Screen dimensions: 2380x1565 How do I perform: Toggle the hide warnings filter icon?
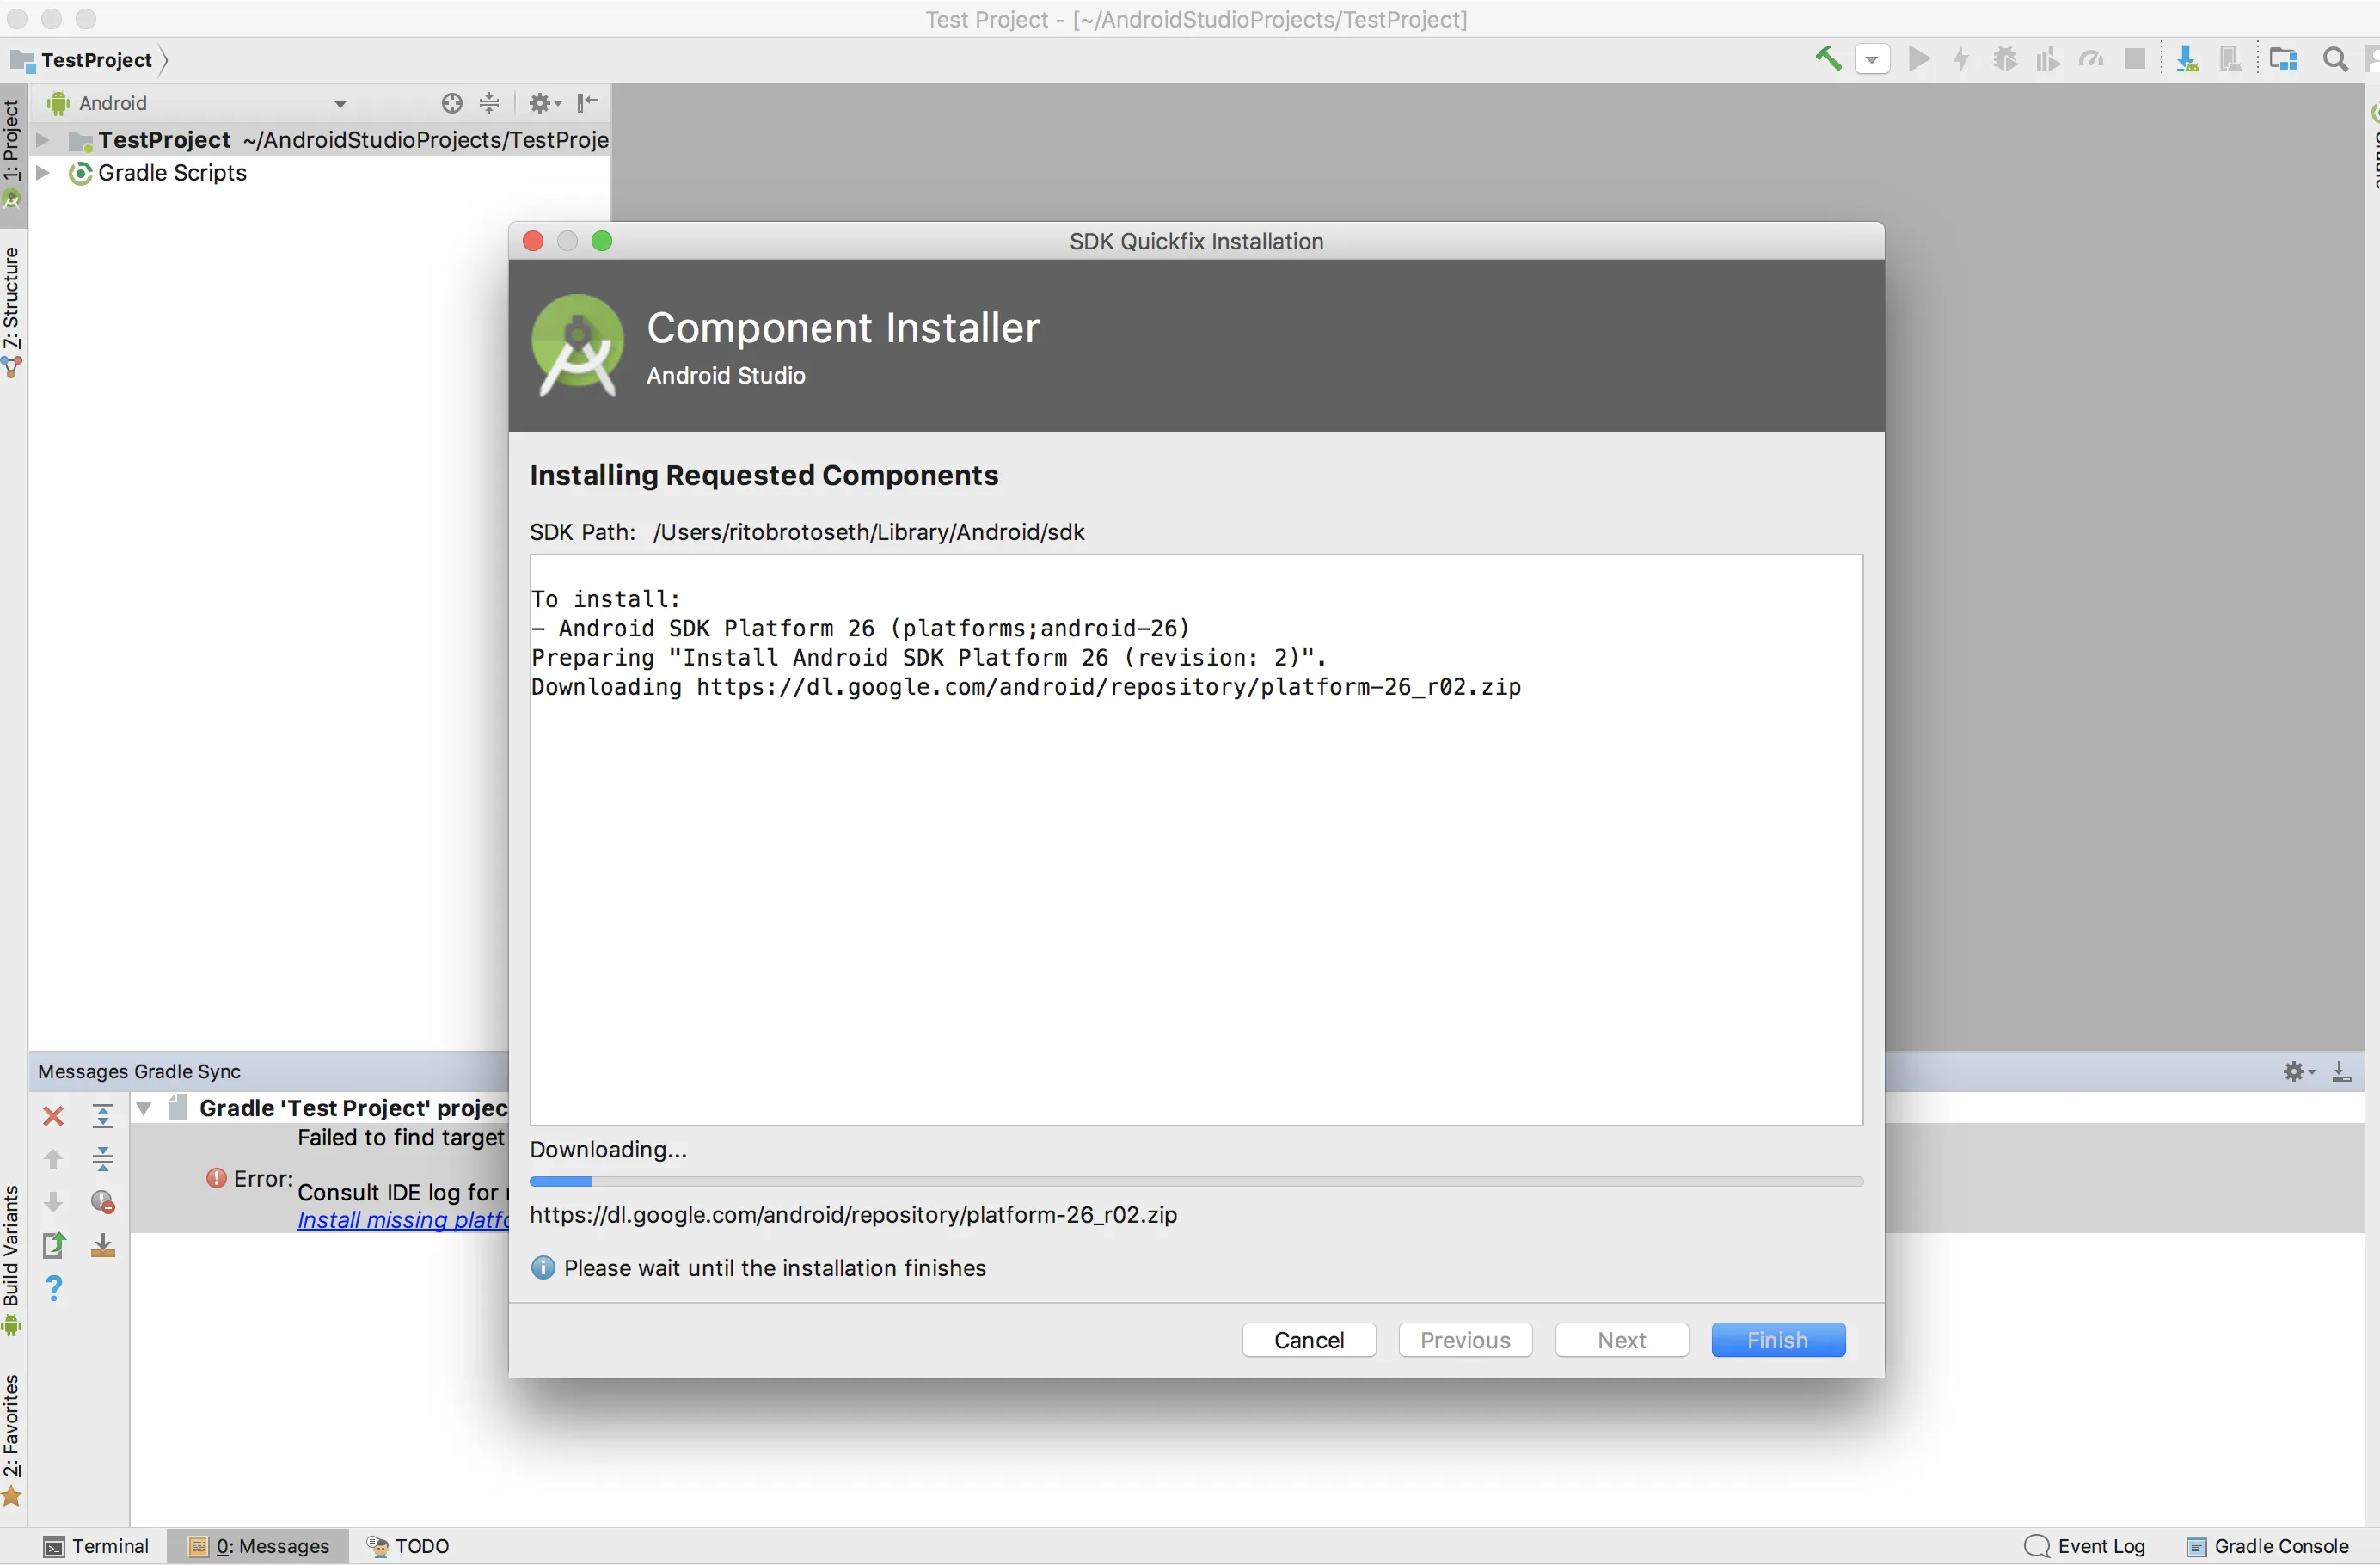[103, 1202]
